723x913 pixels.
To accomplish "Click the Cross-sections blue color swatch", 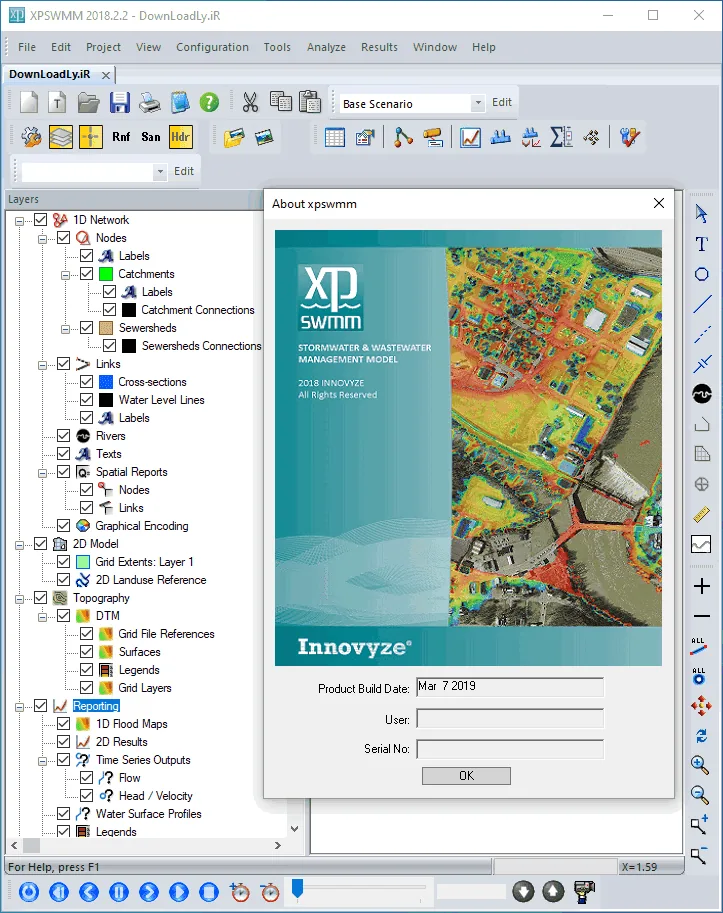I will 105,382.
